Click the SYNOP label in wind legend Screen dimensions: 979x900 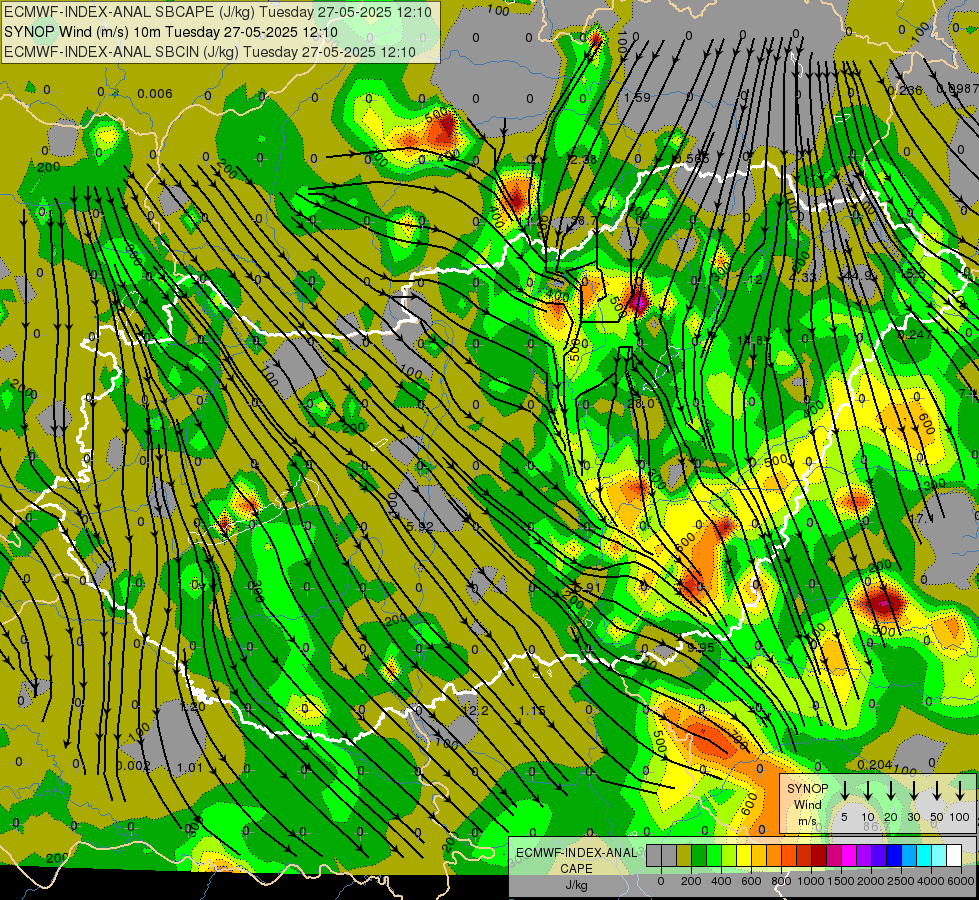pos(807,789)
